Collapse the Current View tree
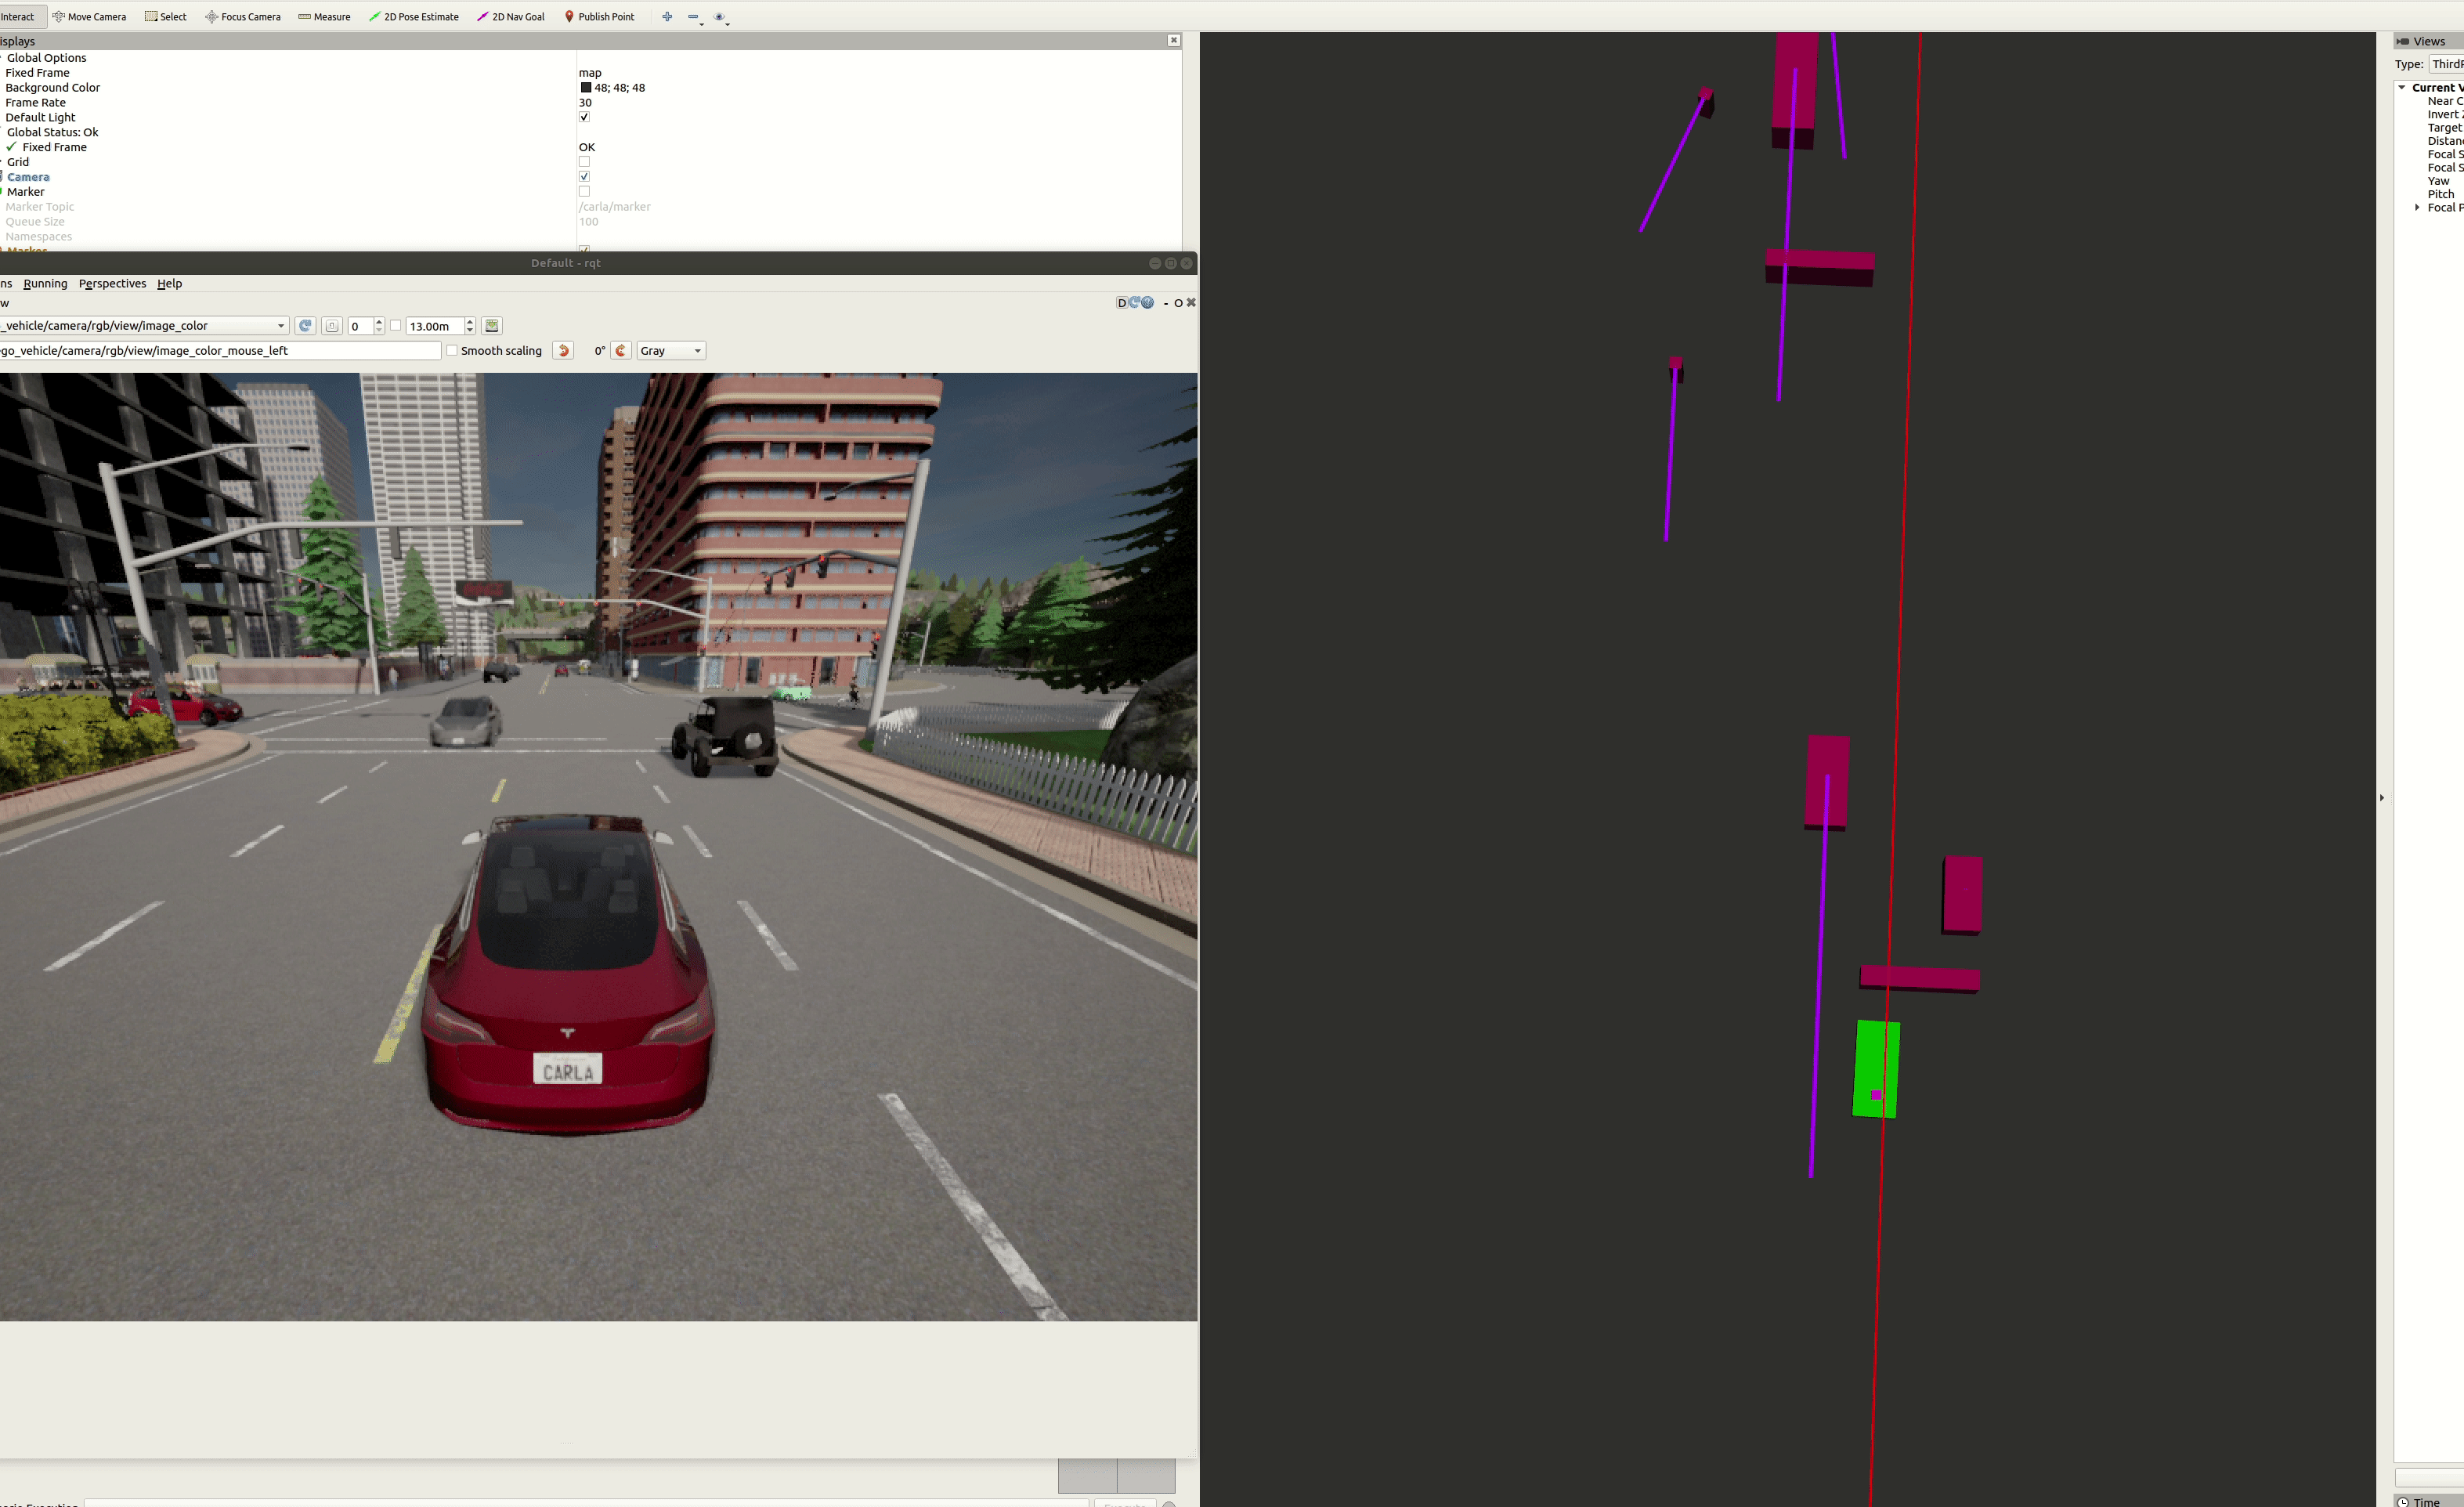The height and width of the screenshot is (1507, 2464). [x=2402, y=88]
